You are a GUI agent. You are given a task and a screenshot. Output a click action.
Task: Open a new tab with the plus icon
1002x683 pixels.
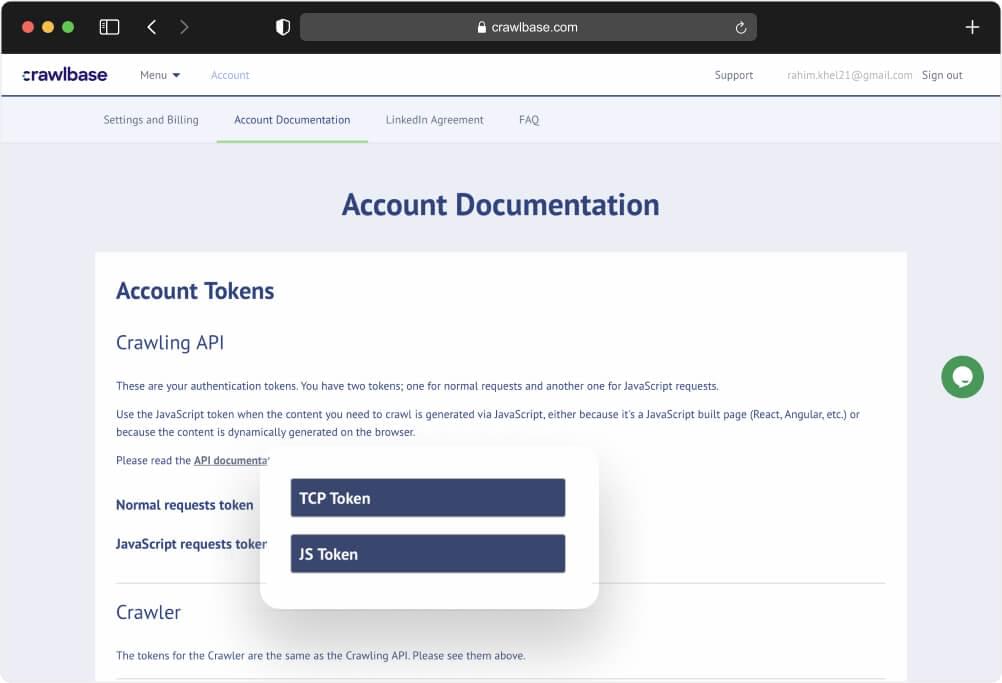click(x=971, y=27)
